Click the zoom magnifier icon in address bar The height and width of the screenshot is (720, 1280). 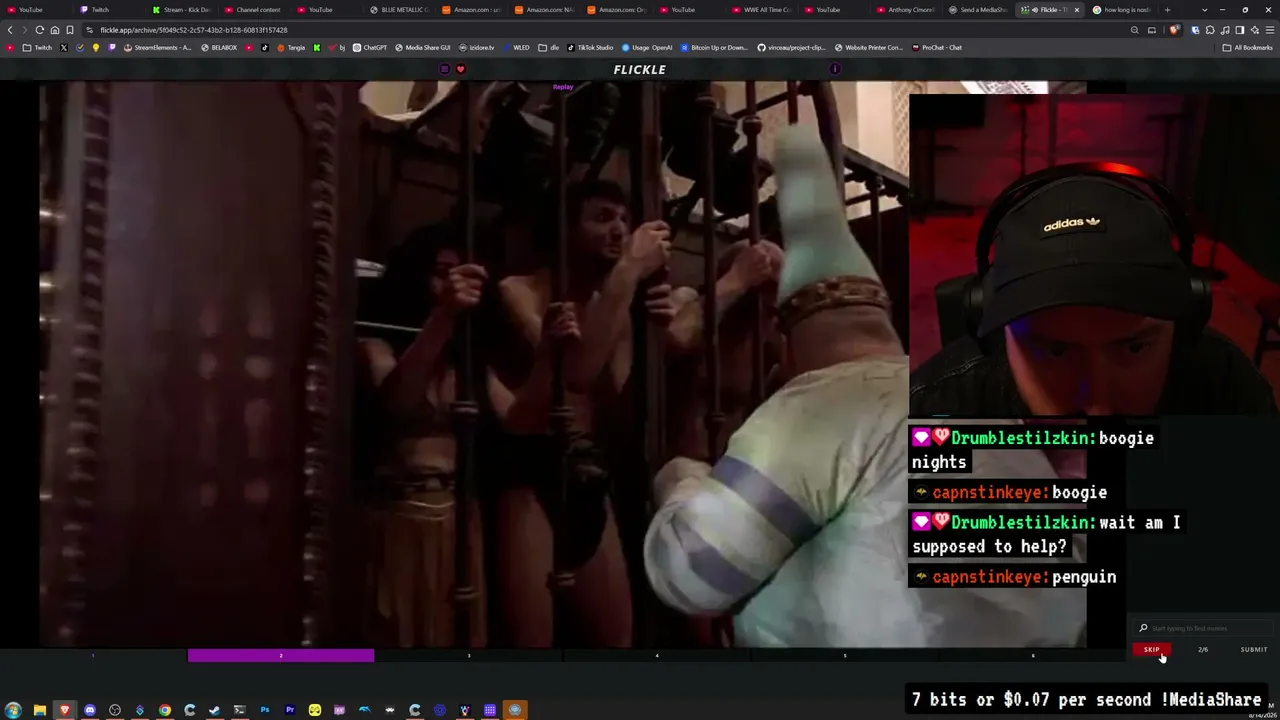coord(1134,30)
